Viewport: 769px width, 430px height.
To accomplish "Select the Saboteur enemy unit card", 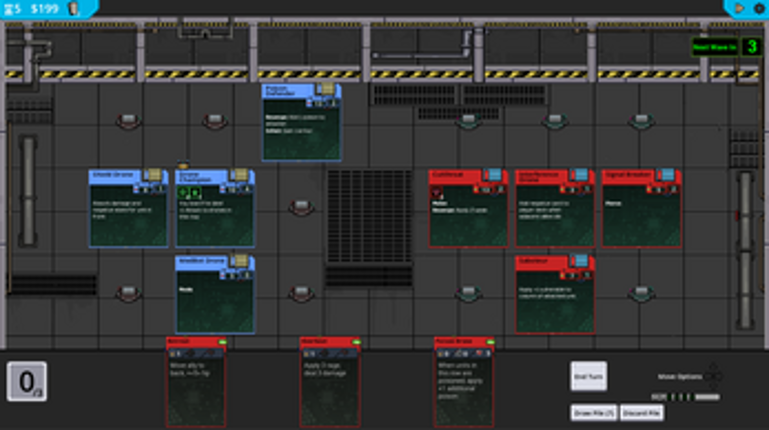I will (x=555, y=295).
